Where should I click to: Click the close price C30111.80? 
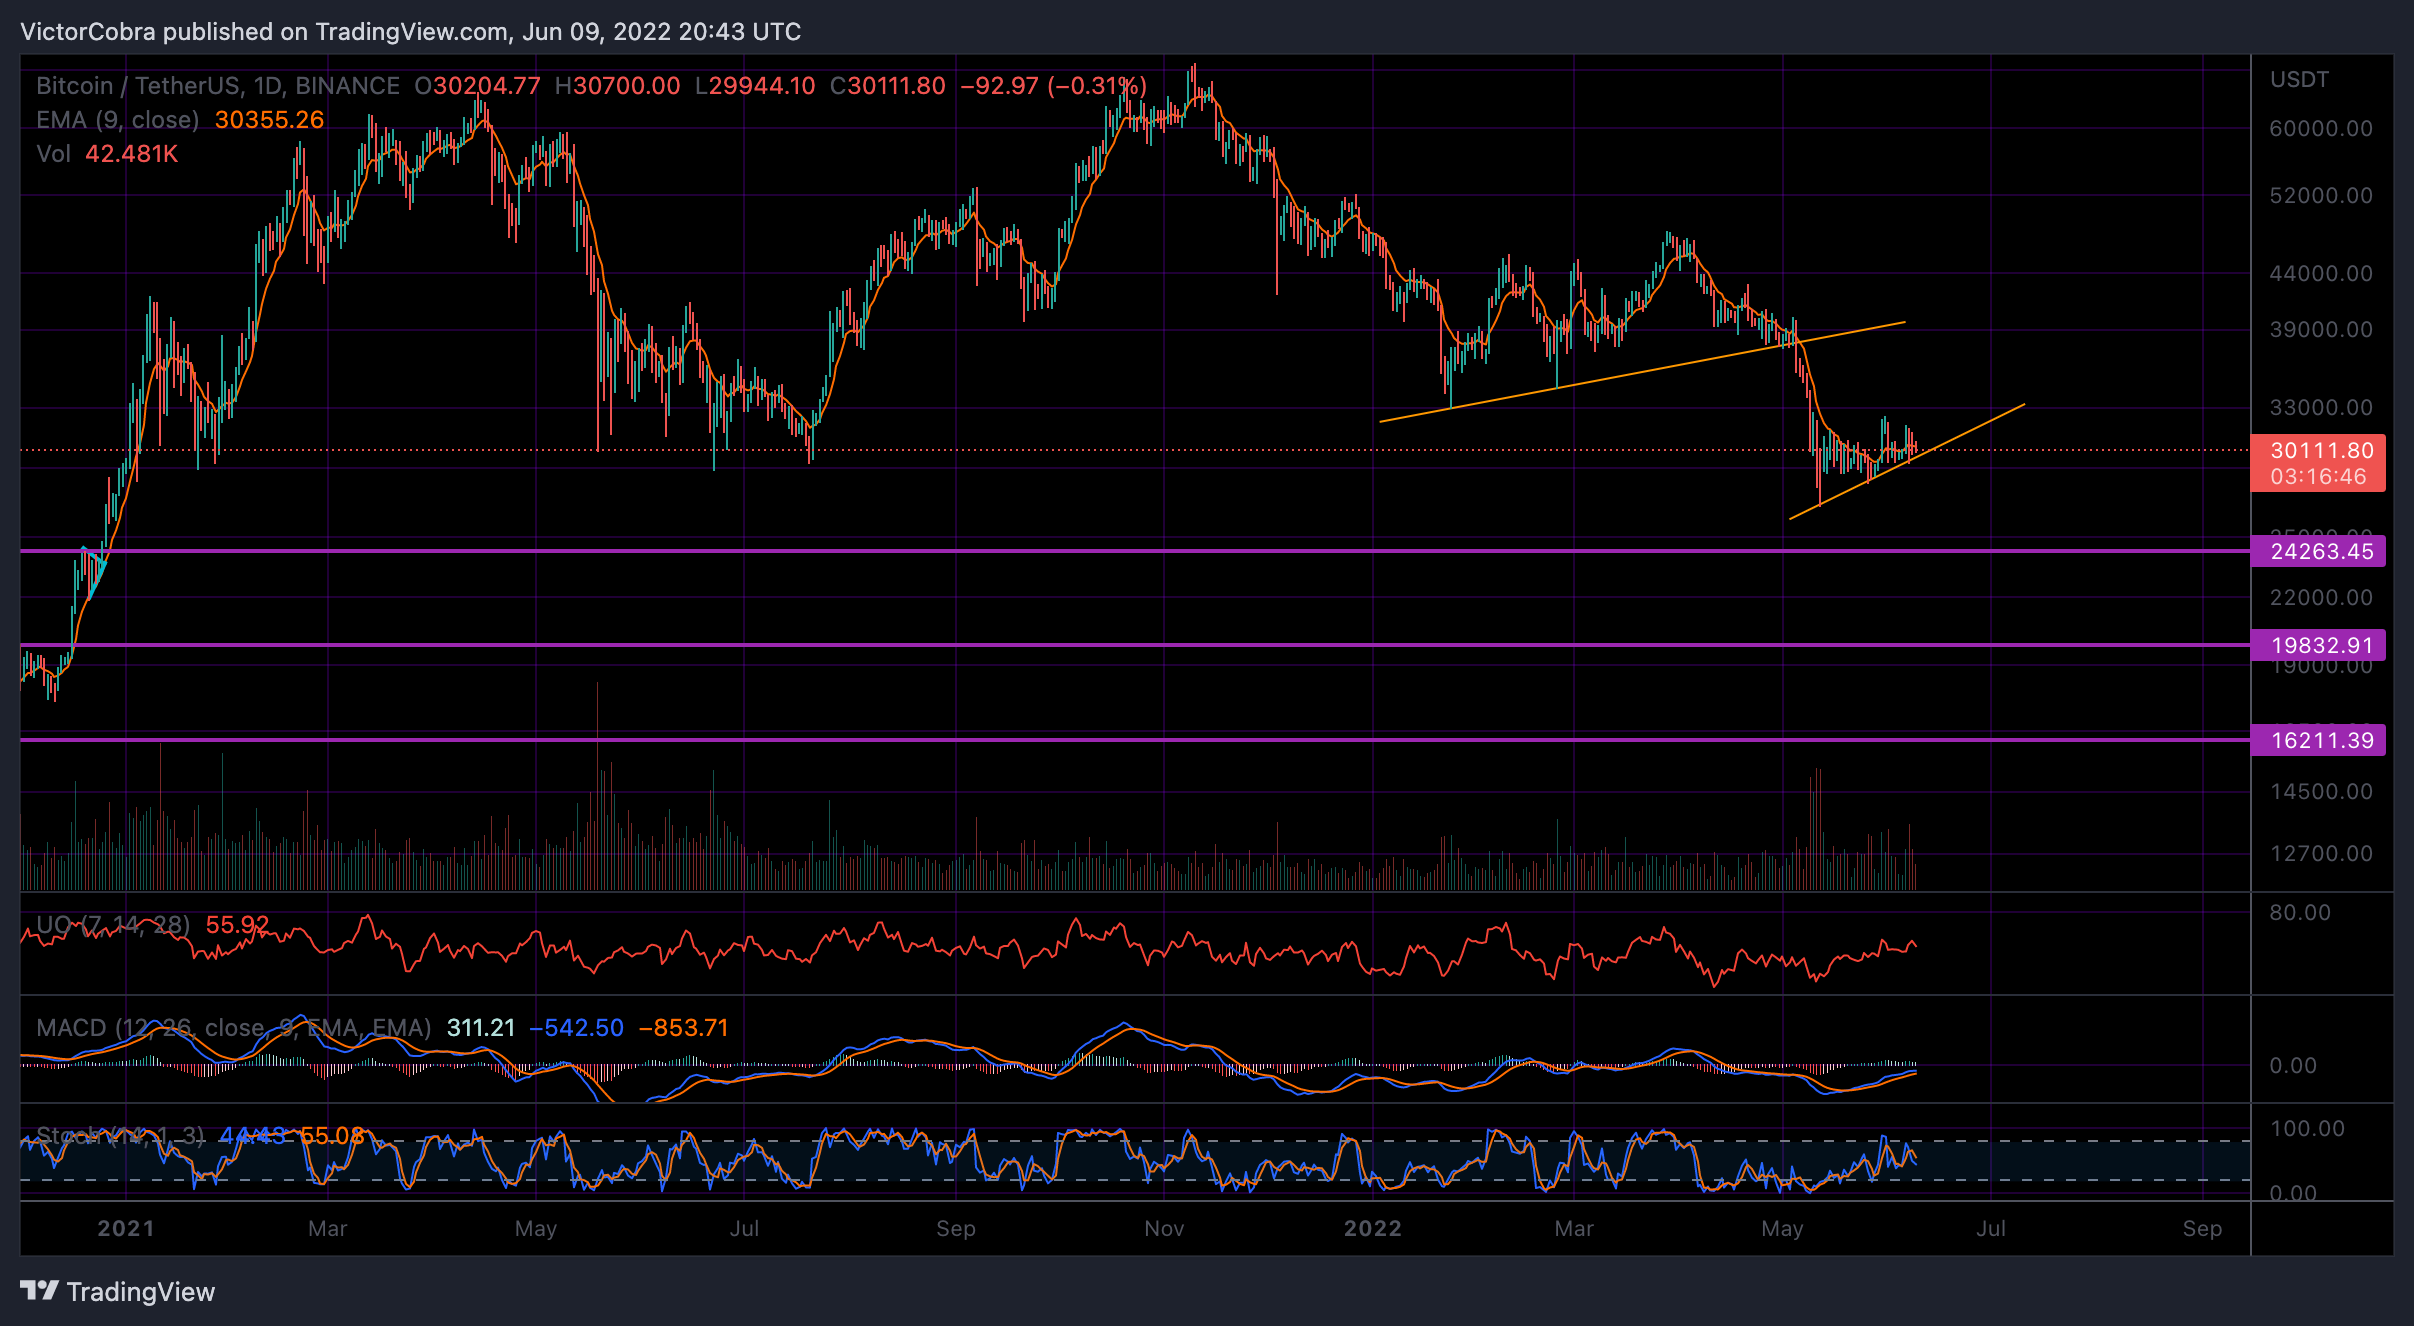pos(888,86)
